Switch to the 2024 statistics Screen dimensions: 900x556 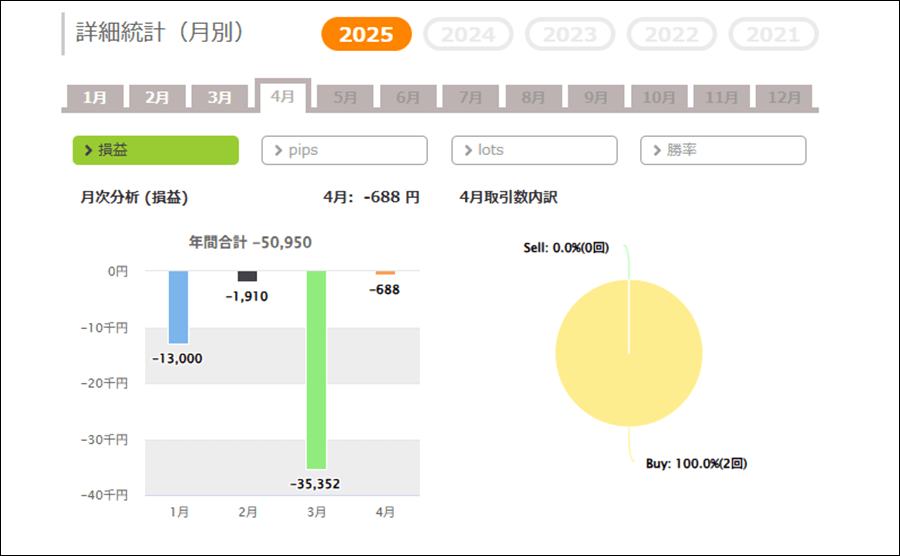[x=468, y=34]
